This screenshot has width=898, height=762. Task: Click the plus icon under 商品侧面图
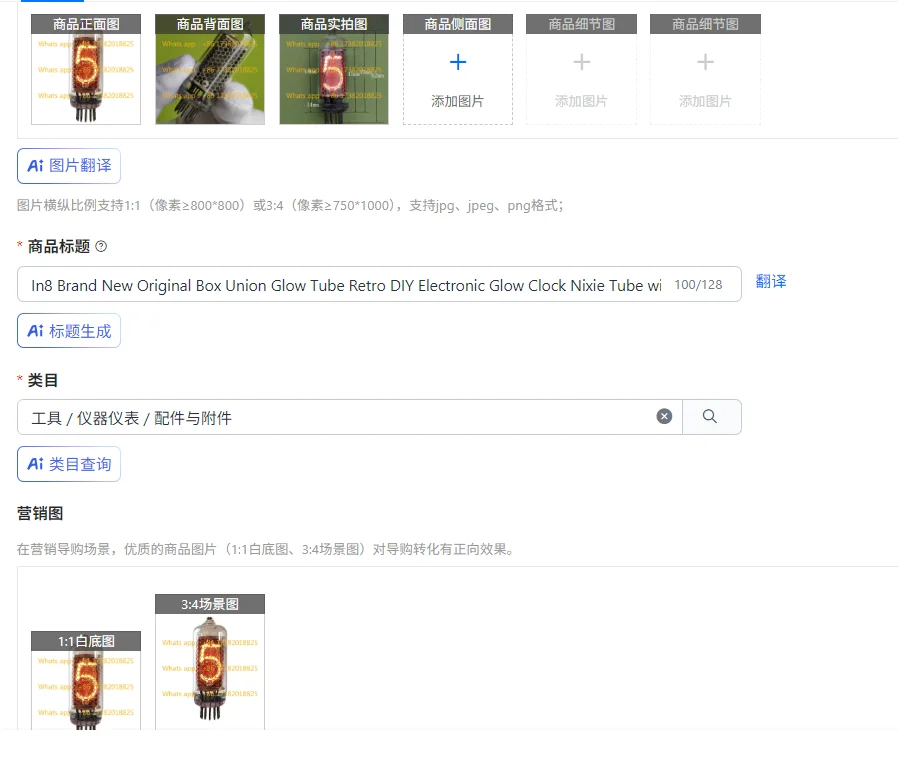(458, 62)
